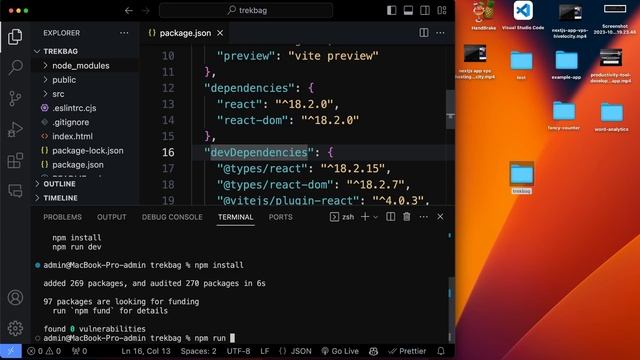Change language mode via JSON status item
The height and width of the screenshot is (360, 640).
tap(295, 351)
